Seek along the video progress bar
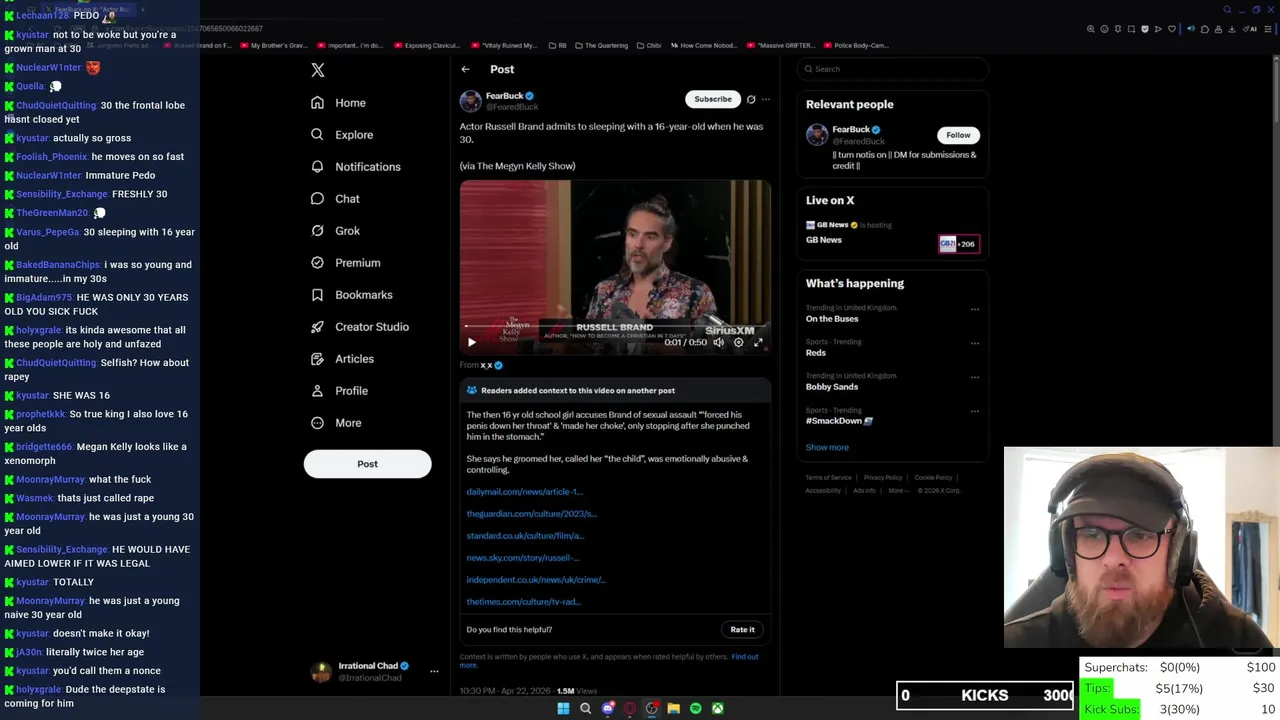 [x=615, y=326]
